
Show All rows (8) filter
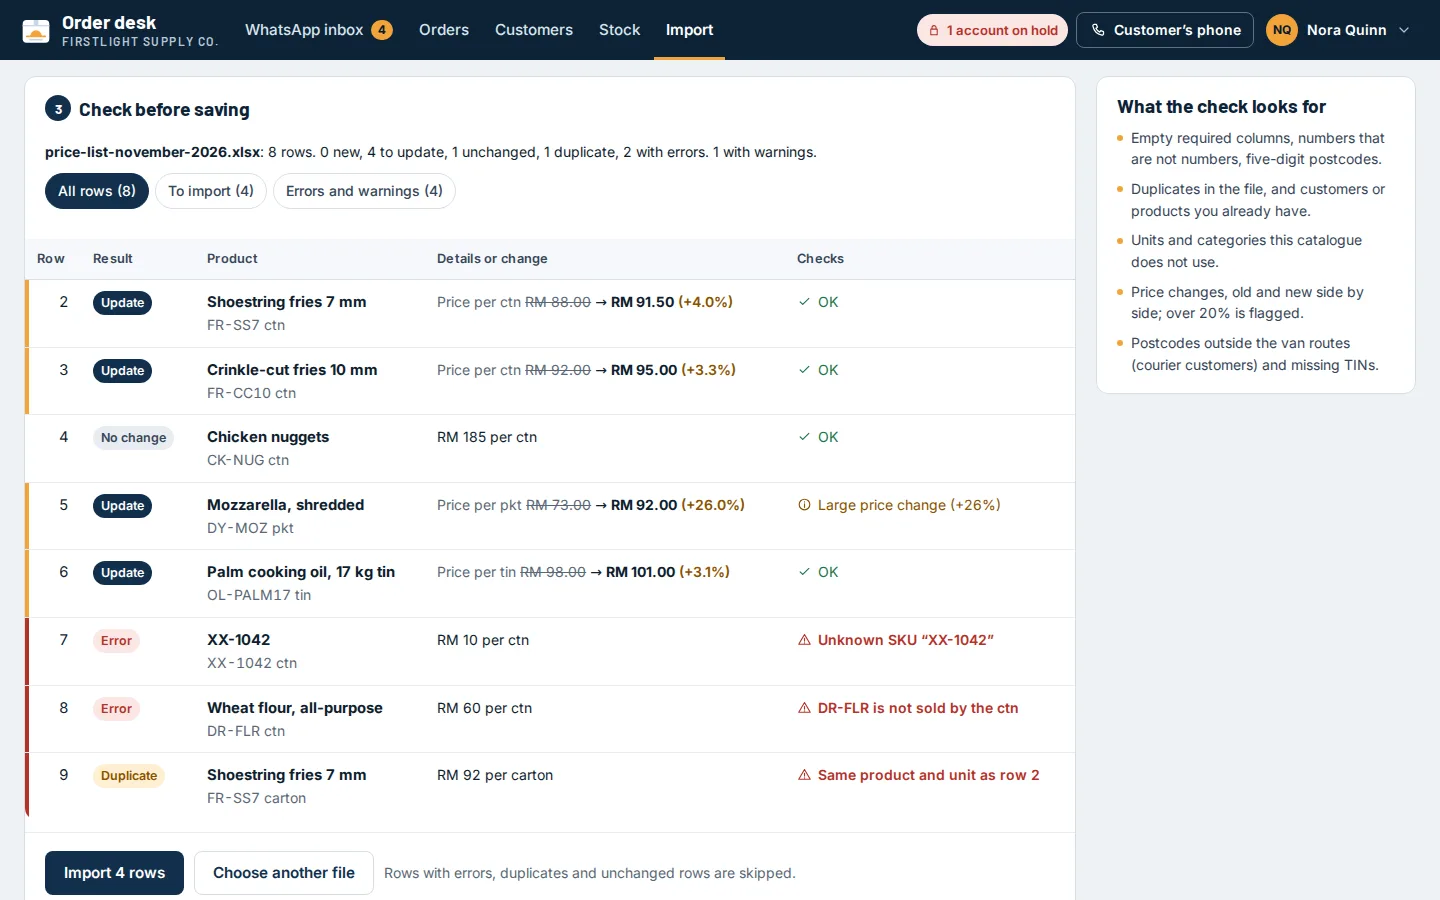tap(97, 191)
